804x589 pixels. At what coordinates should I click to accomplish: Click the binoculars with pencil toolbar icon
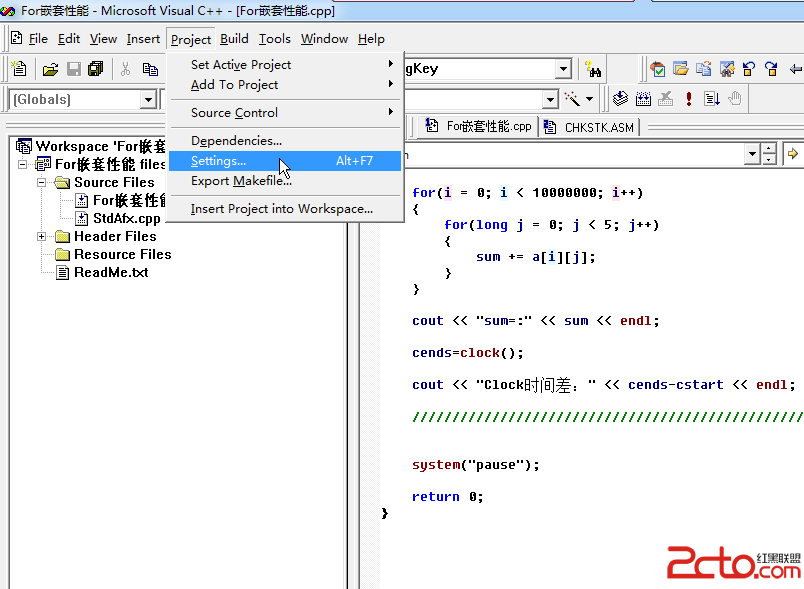[727, 69]
